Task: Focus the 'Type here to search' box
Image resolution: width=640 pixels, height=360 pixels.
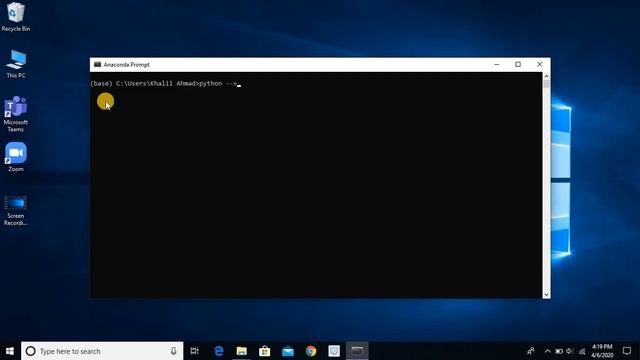Action: 102,351
